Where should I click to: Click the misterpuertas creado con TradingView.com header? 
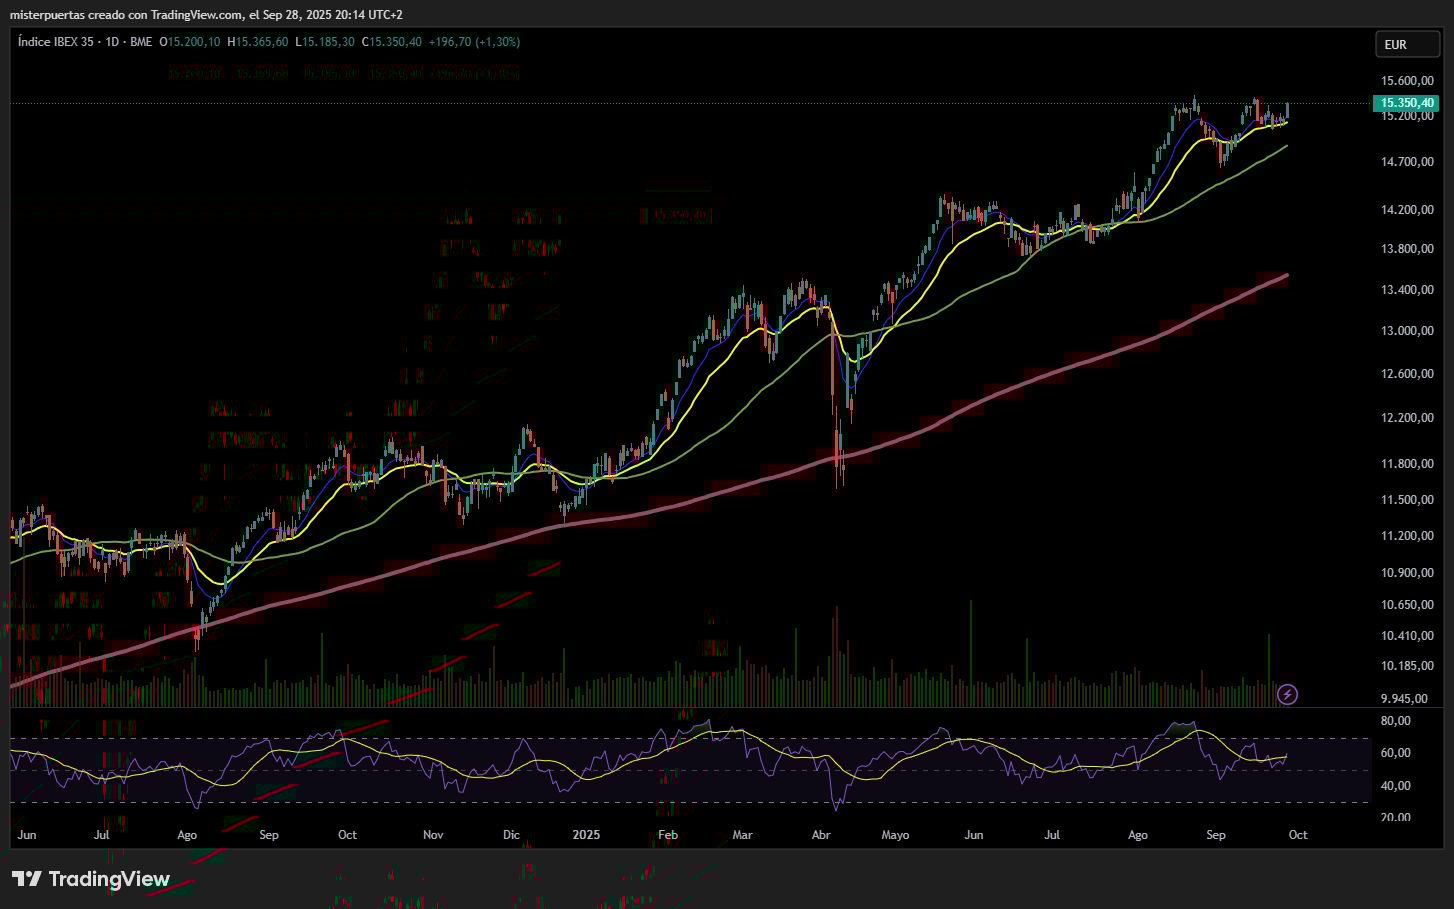coord(206,15)
